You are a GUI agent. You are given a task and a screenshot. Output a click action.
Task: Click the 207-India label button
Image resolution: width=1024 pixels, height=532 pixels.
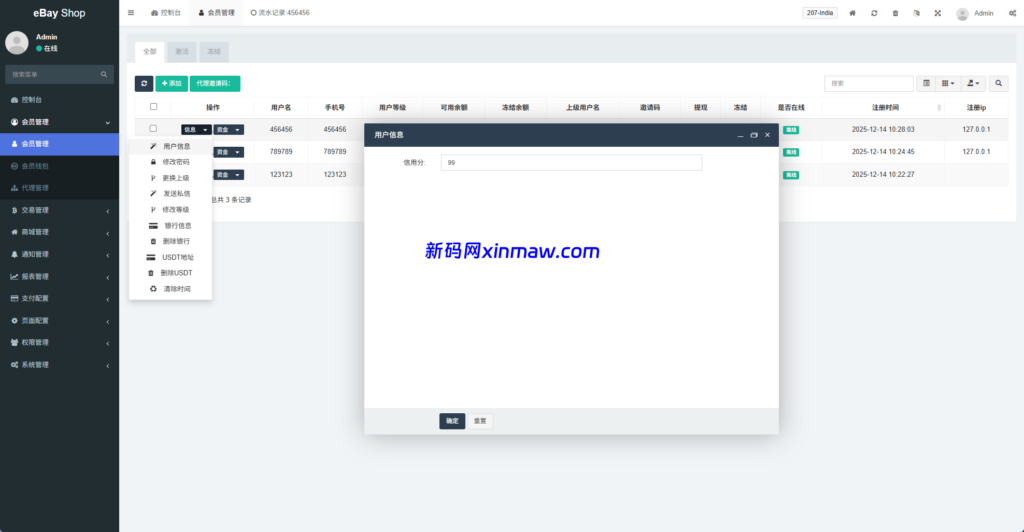pos(820,13)
